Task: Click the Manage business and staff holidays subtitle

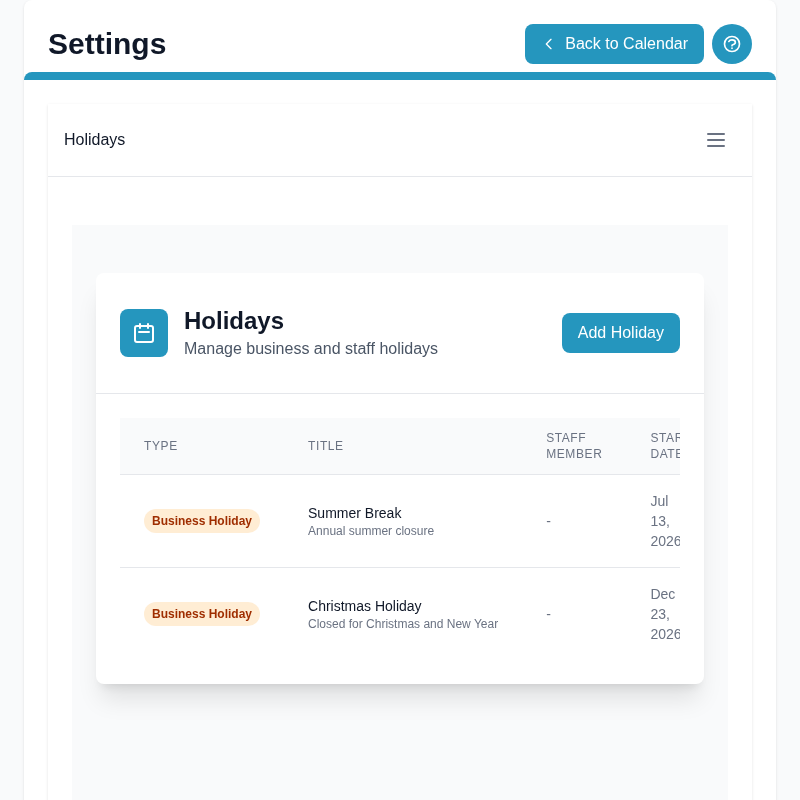Action: pos(311,349)
